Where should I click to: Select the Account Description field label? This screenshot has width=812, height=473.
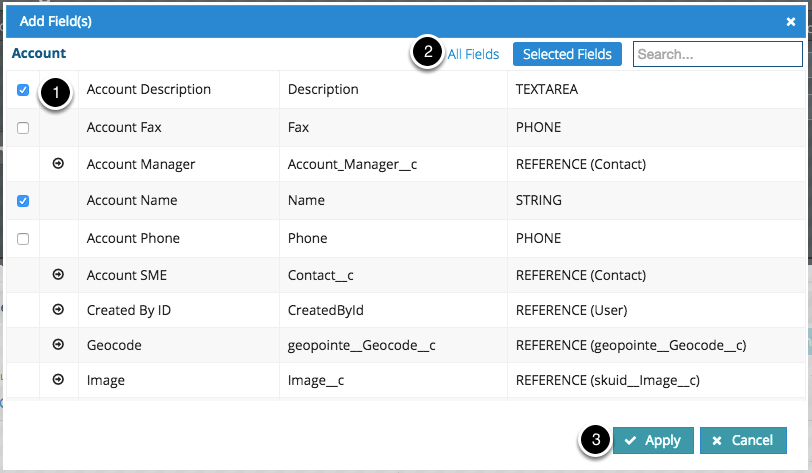(x=149, y=89)
